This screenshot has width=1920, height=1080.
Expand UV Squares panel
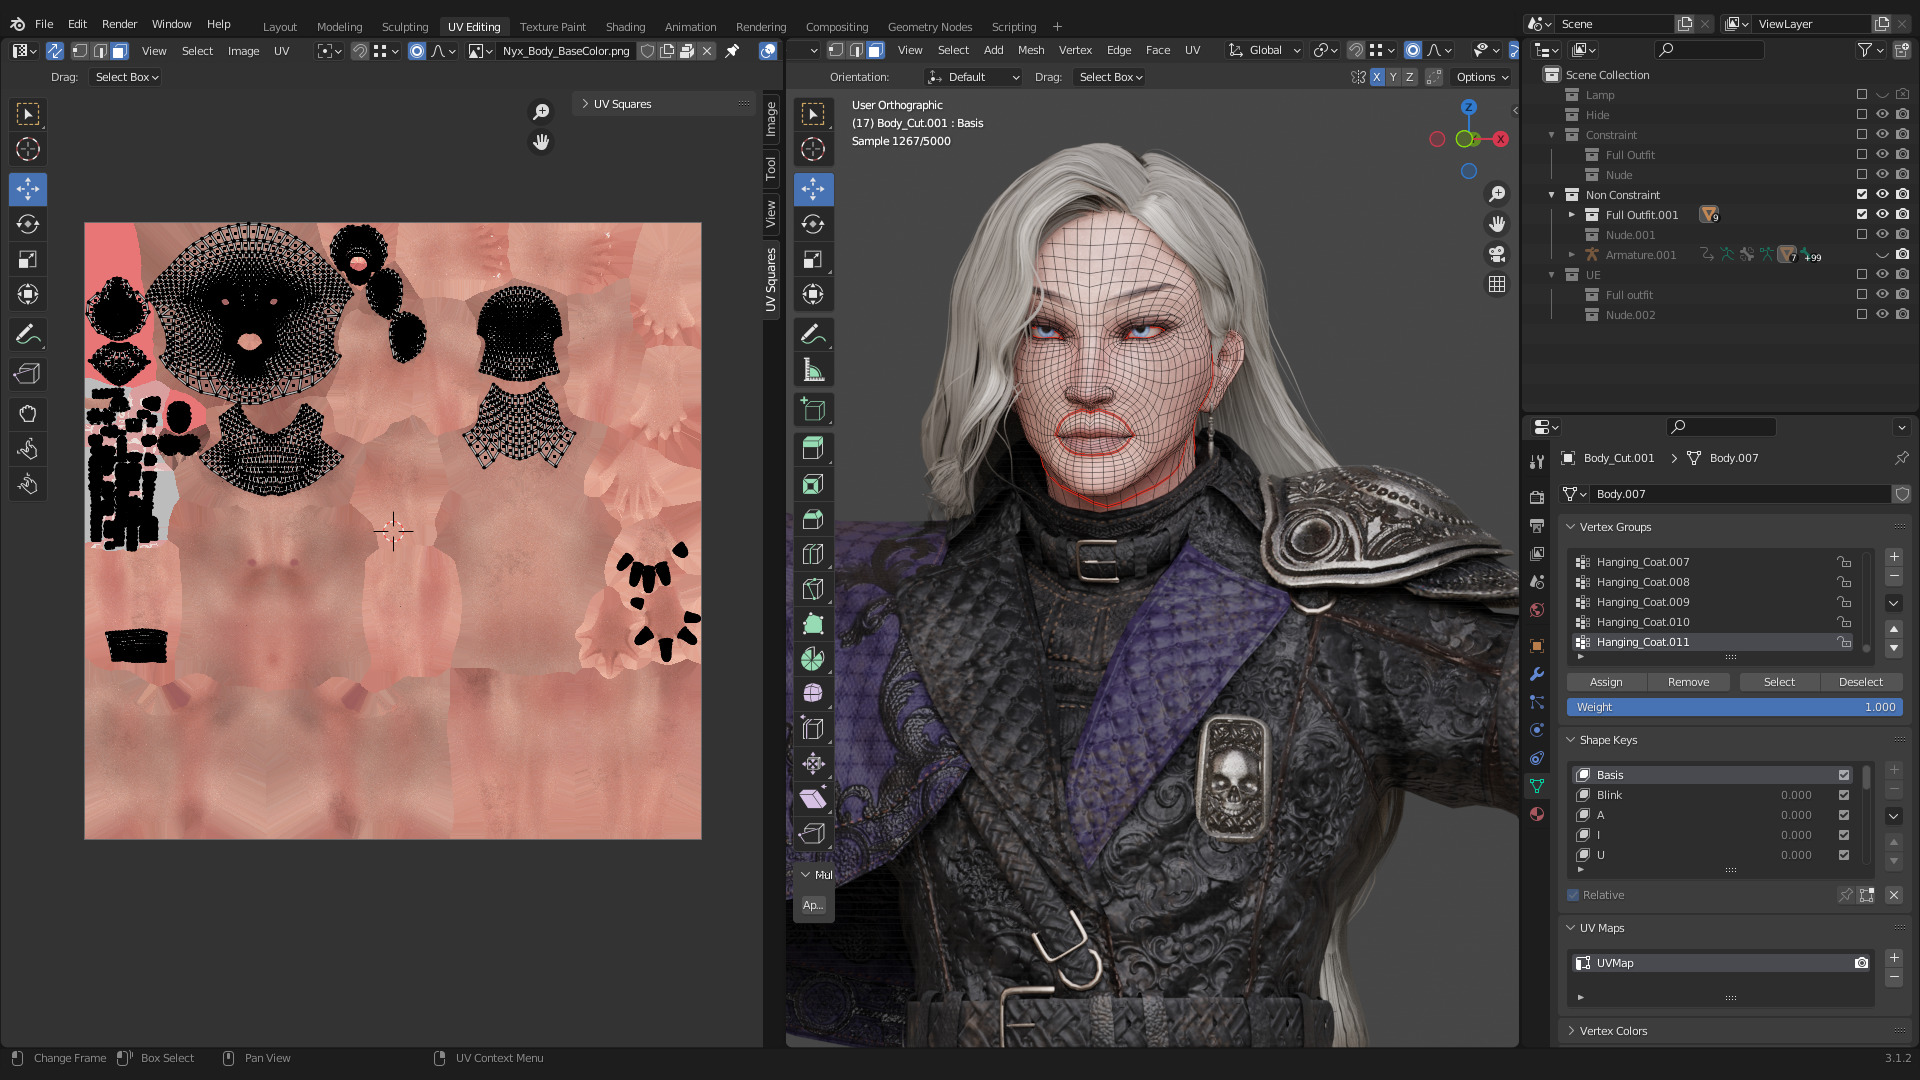(x=585, y=104)
